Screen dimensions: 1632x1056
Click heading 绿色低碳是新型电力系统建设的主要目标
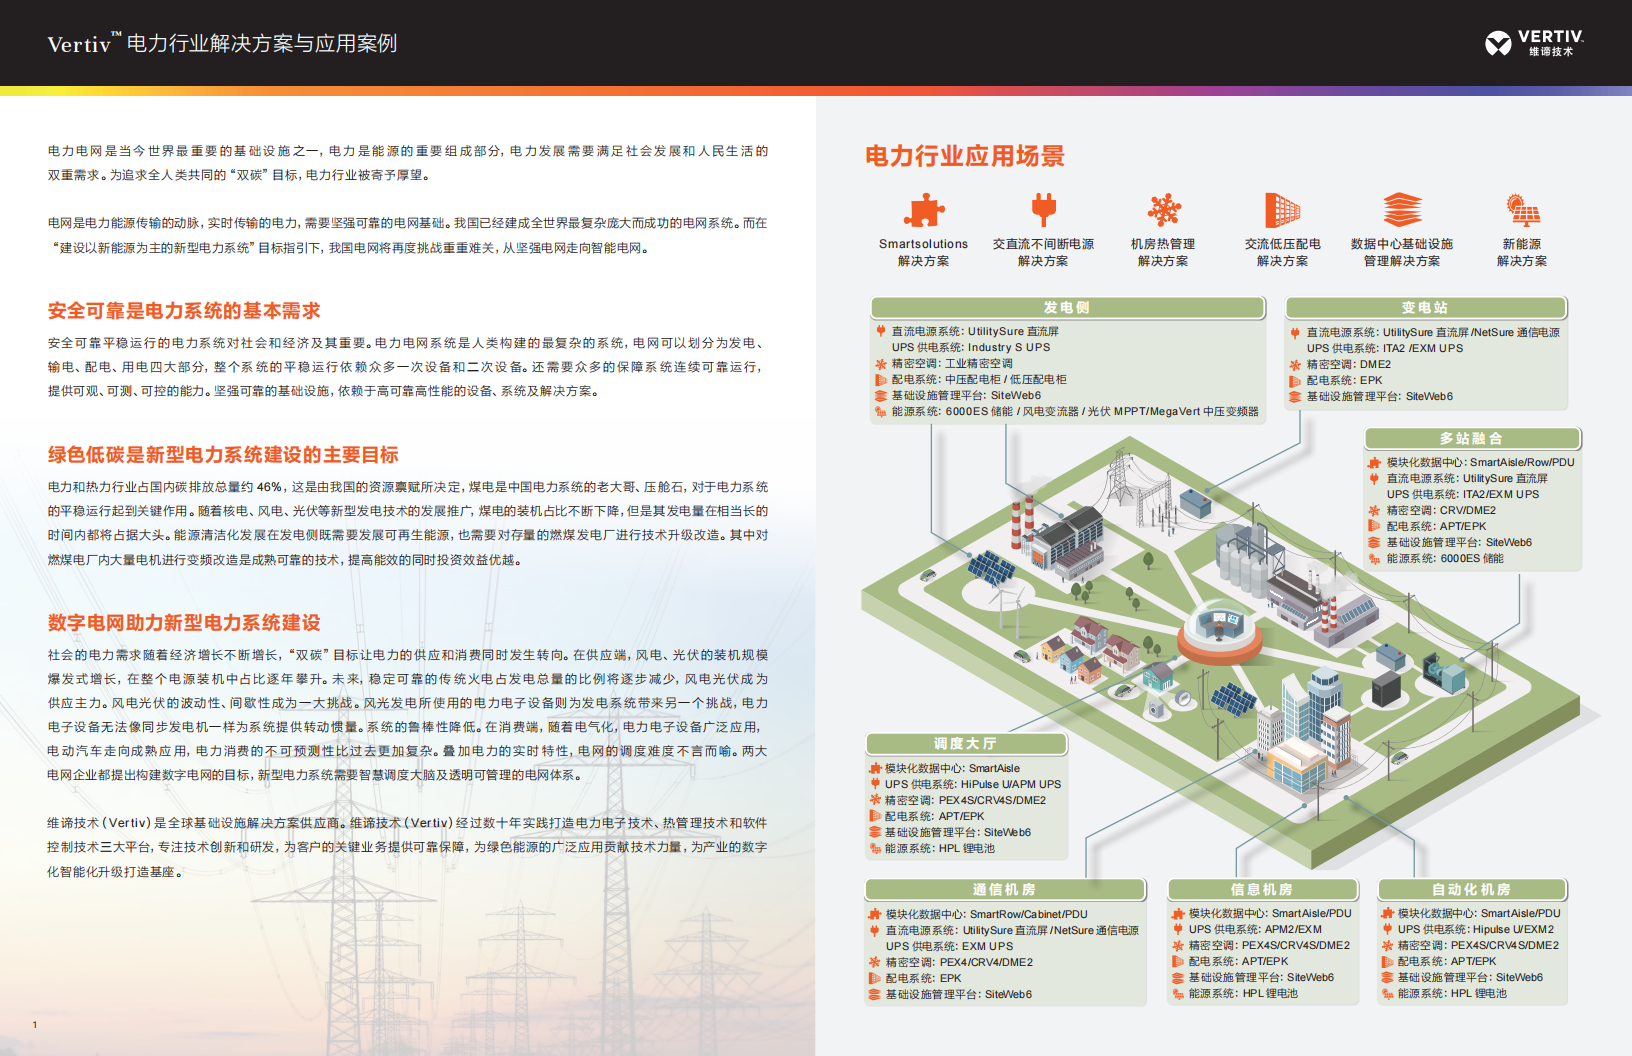pyautogui.click(x=223, y=455)
